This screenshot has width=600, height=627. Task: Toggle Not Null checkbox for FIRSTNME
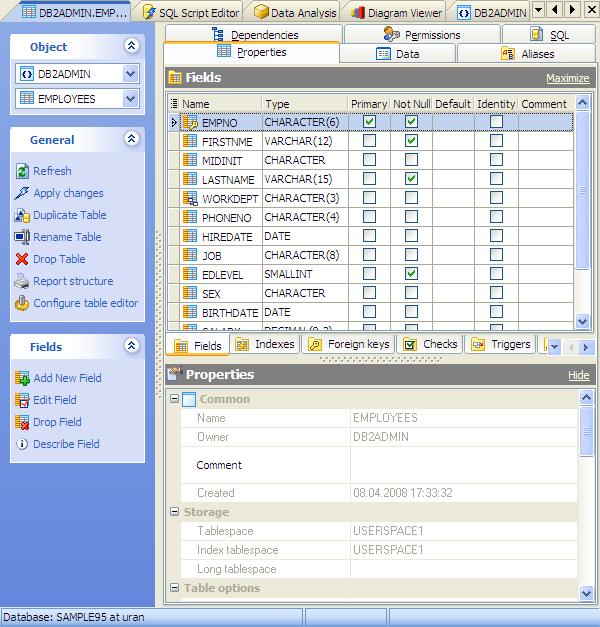[411, 140]
